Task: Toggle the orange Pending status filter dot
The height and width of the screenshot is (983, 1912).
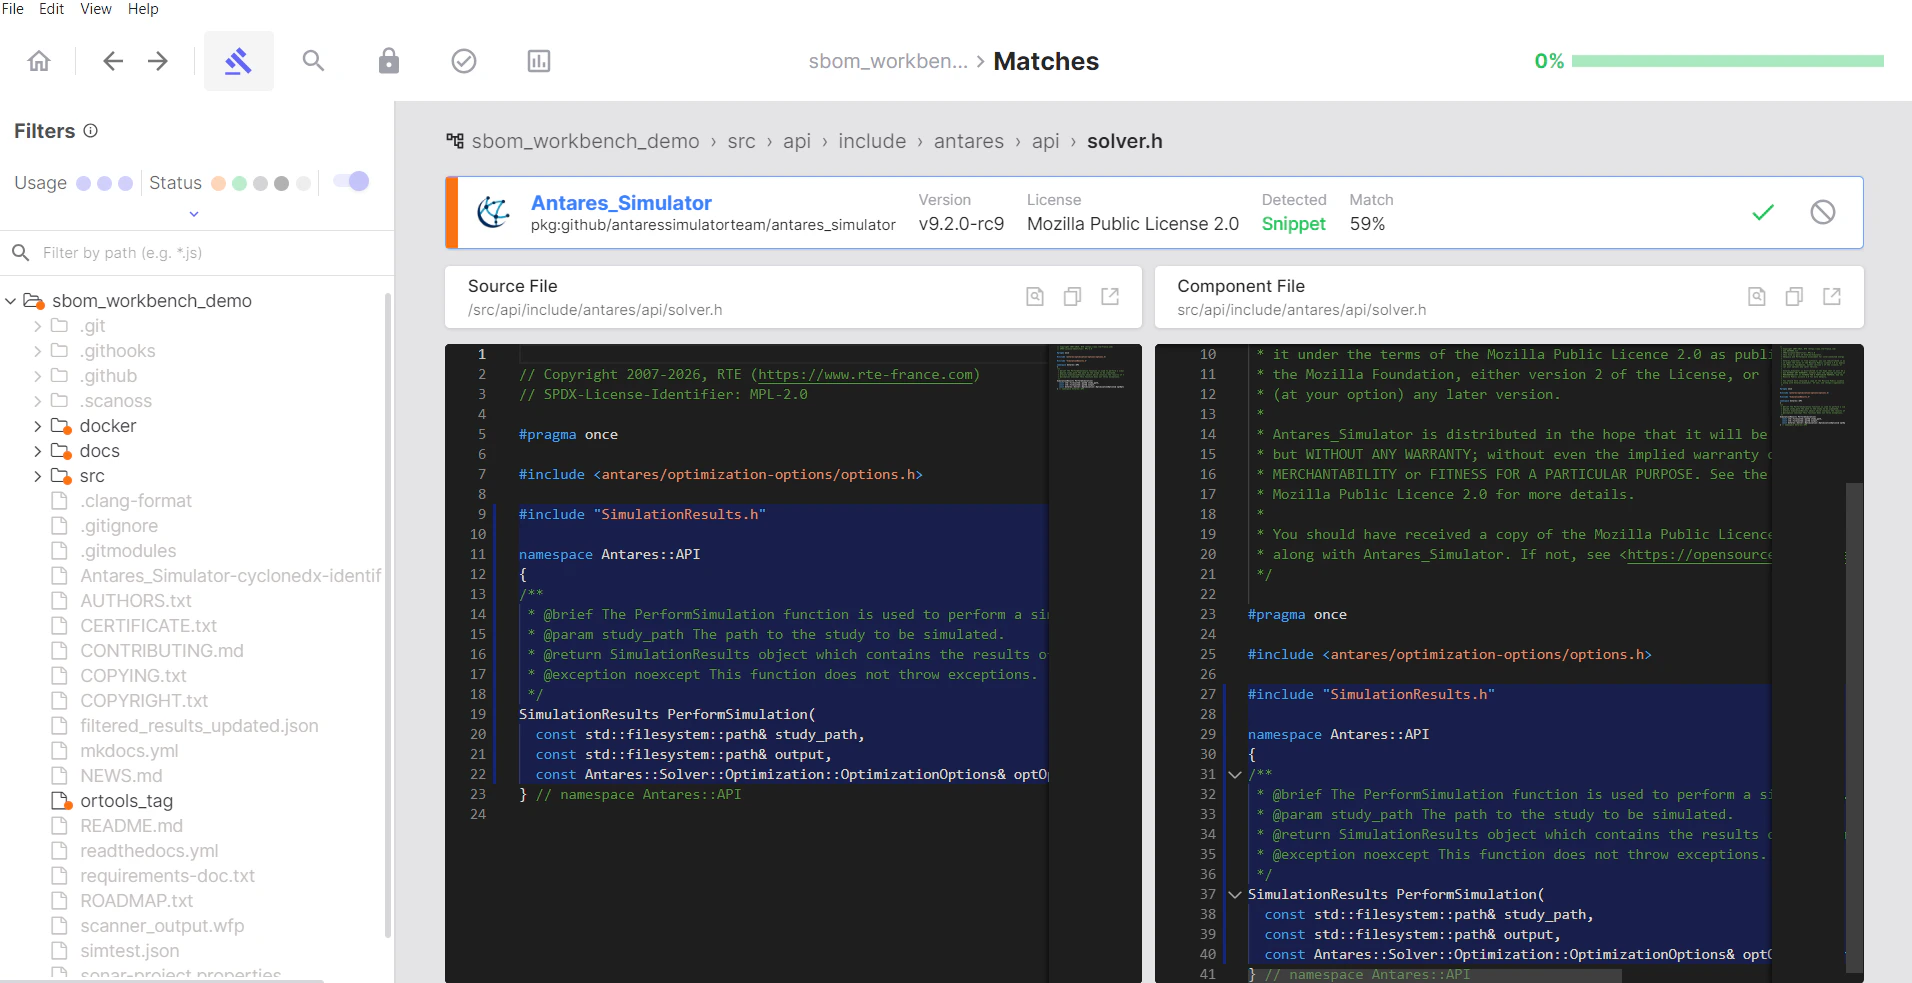Action: tap(216, 183)
